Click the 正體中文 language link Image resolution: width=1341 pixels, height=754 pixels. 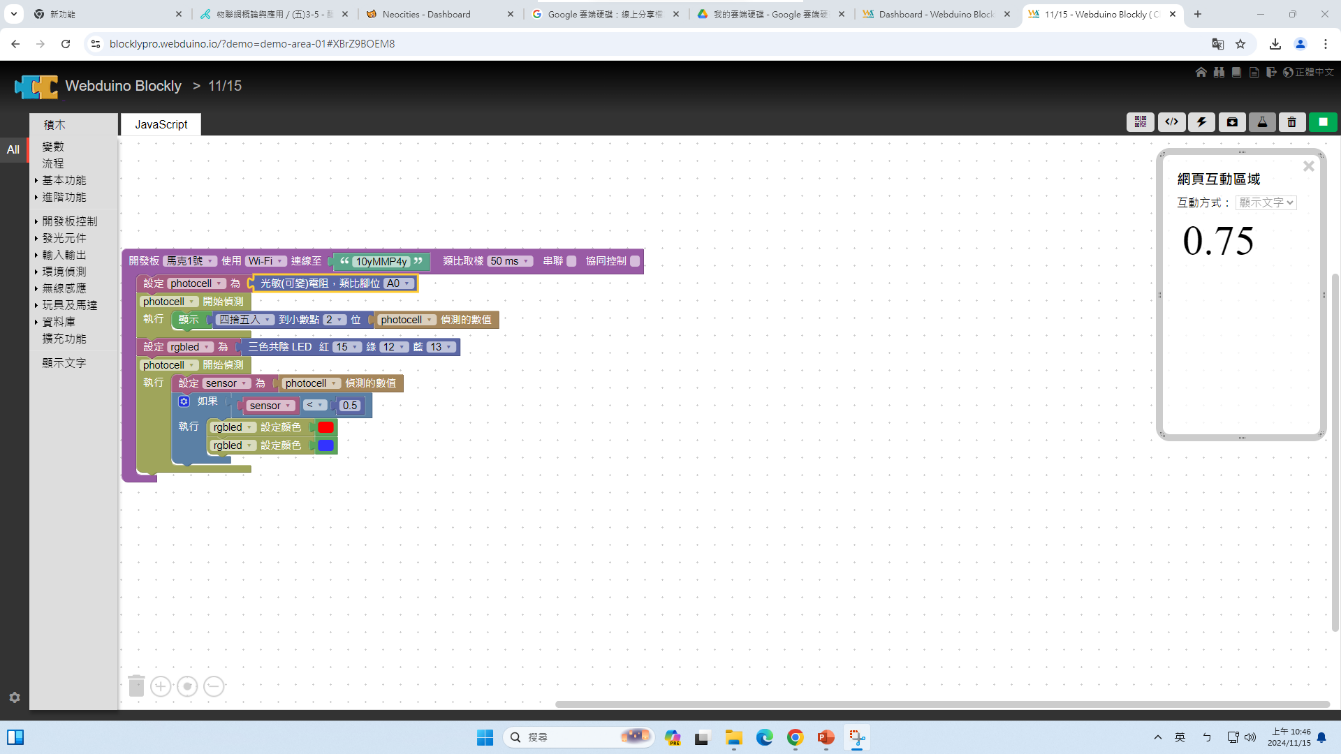(1314, 72)
